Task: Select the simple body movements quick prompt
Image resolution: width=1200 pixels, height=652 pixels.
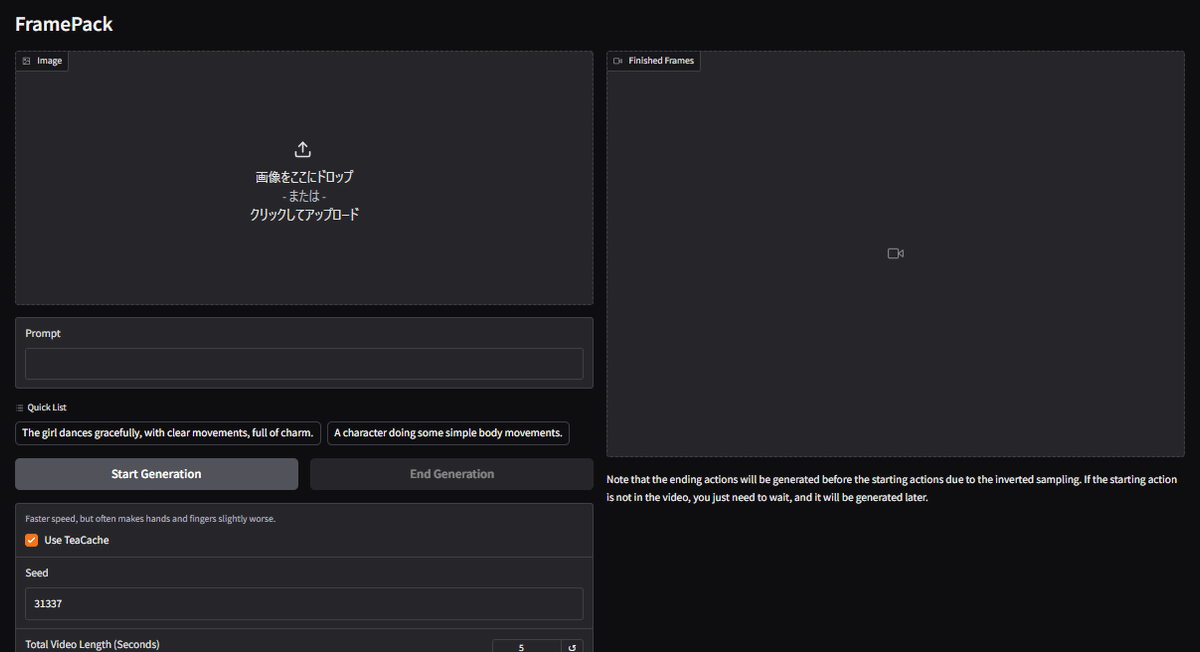Action: click(x=448, y=433)
